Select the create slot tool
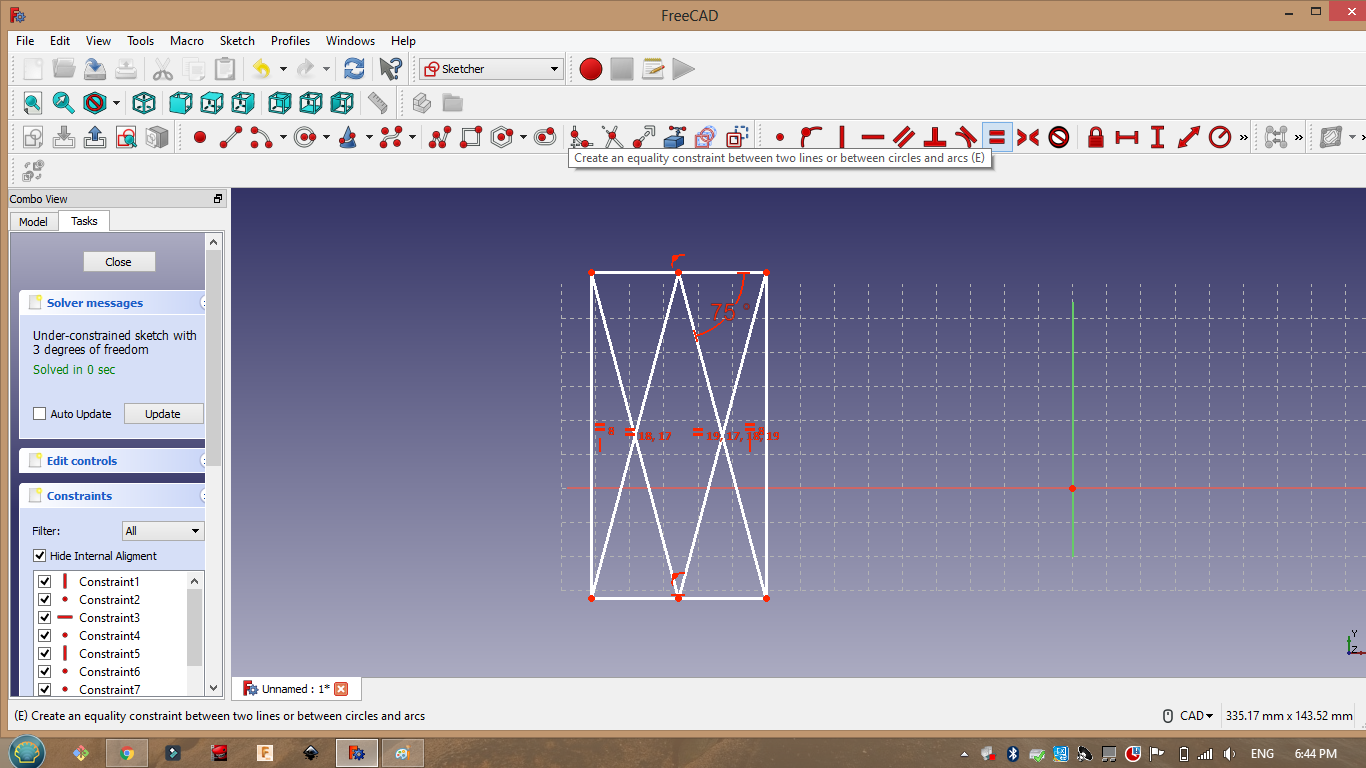Screen dimensions: 1366x768 pos(545,137)
